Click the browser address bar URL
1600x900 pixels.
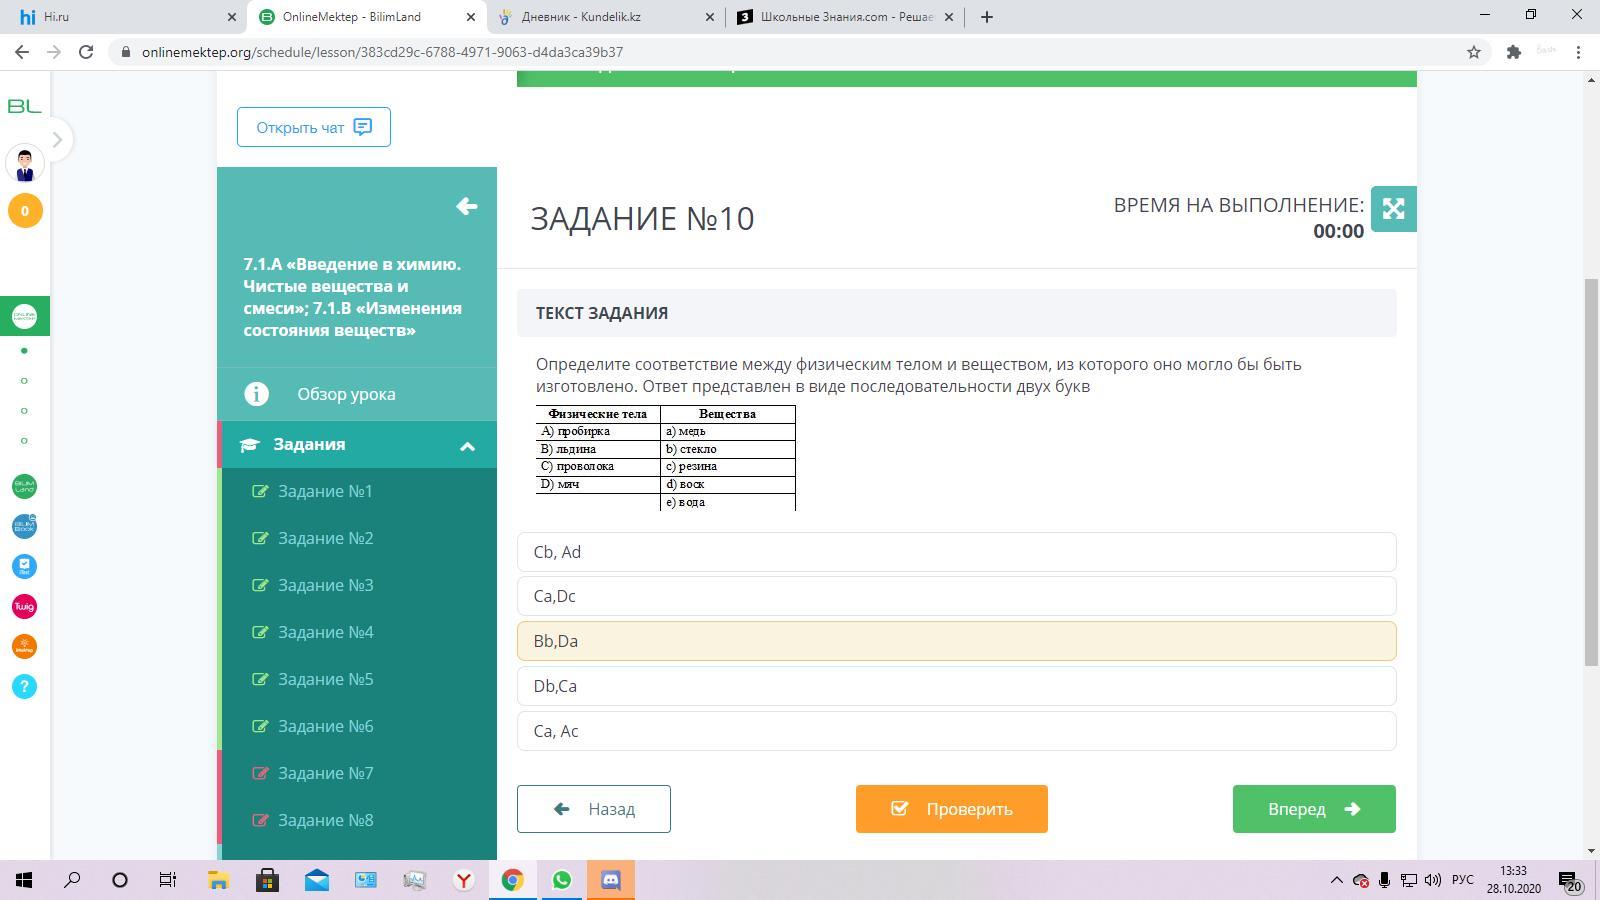tap(382, 52)
